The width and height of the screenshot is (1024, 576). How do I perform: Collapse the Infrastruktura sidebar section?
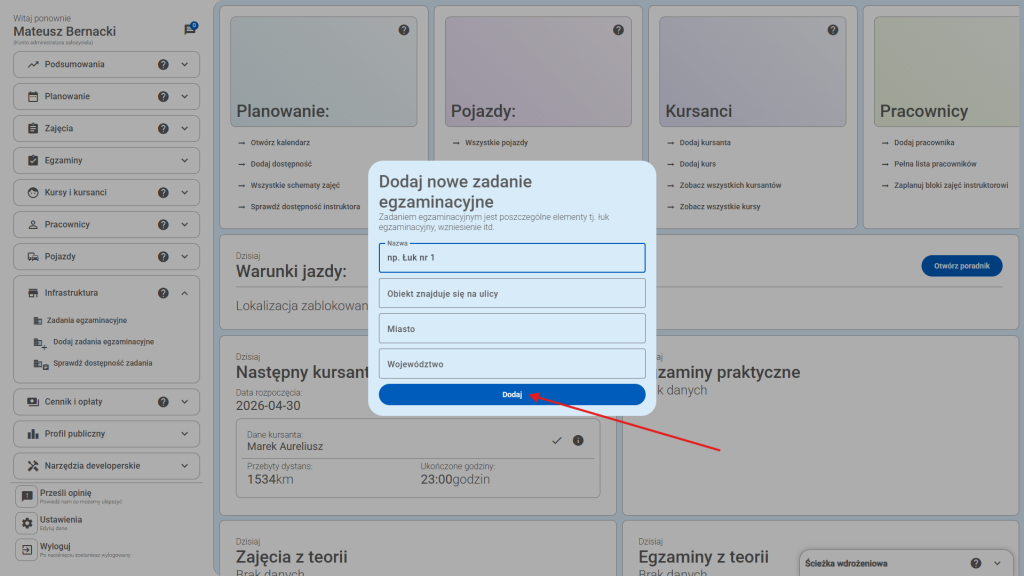[x=184, y=293]
